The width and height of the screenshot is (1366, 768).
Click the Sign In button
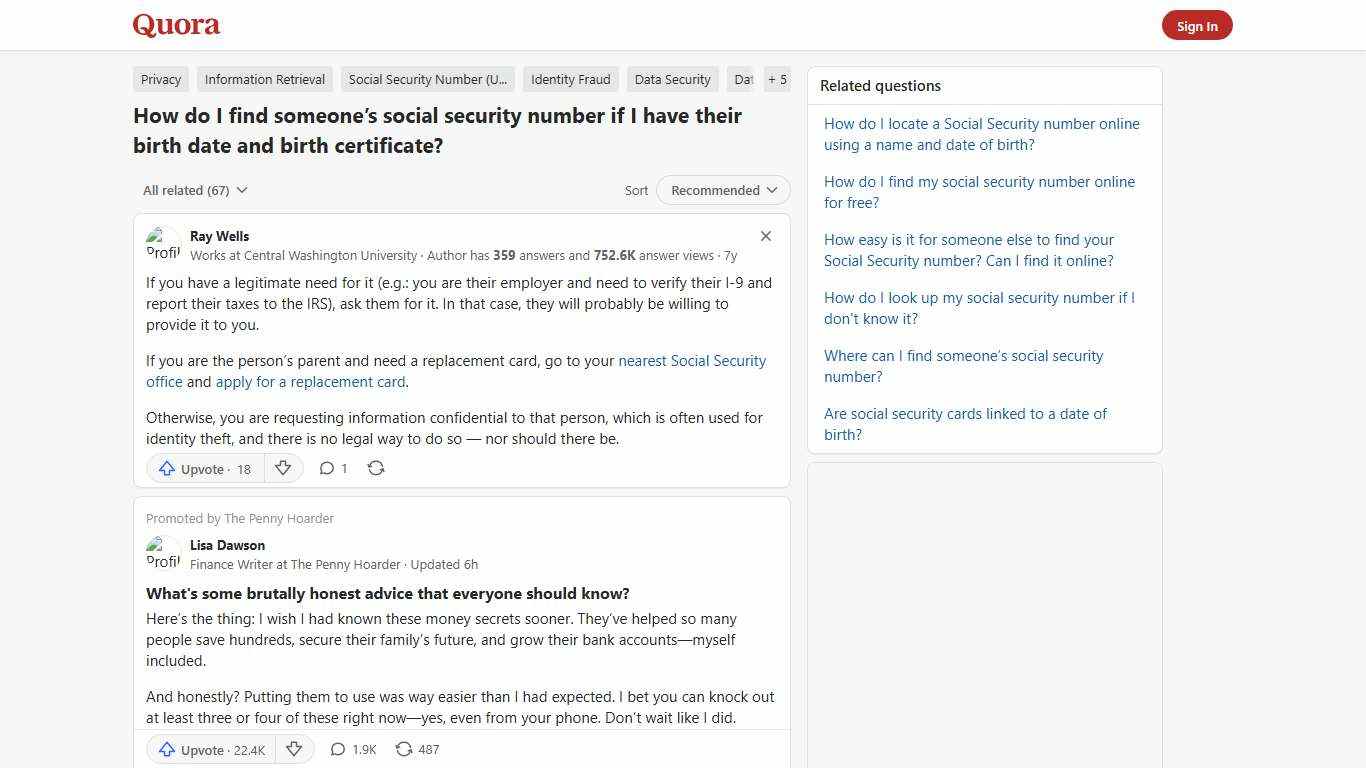(x=1197, y=25)
